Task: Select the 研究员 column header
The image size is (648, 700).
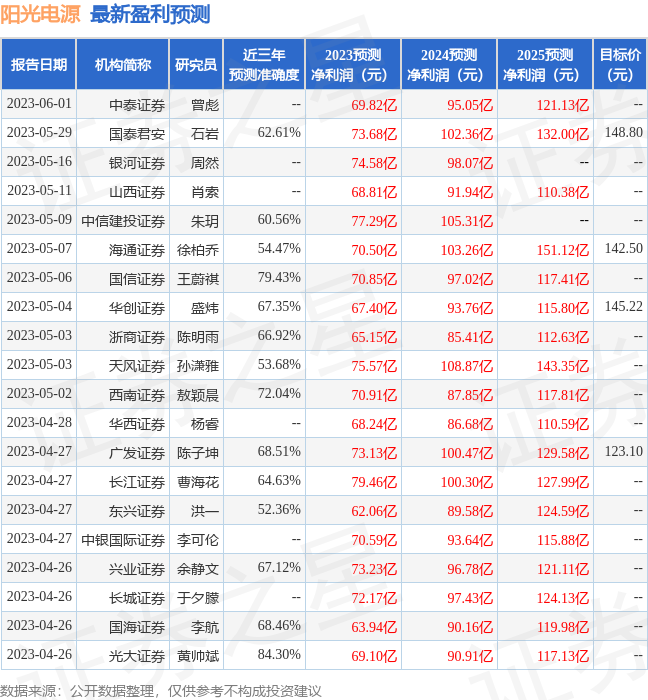Action: click(x=196, y=64)
